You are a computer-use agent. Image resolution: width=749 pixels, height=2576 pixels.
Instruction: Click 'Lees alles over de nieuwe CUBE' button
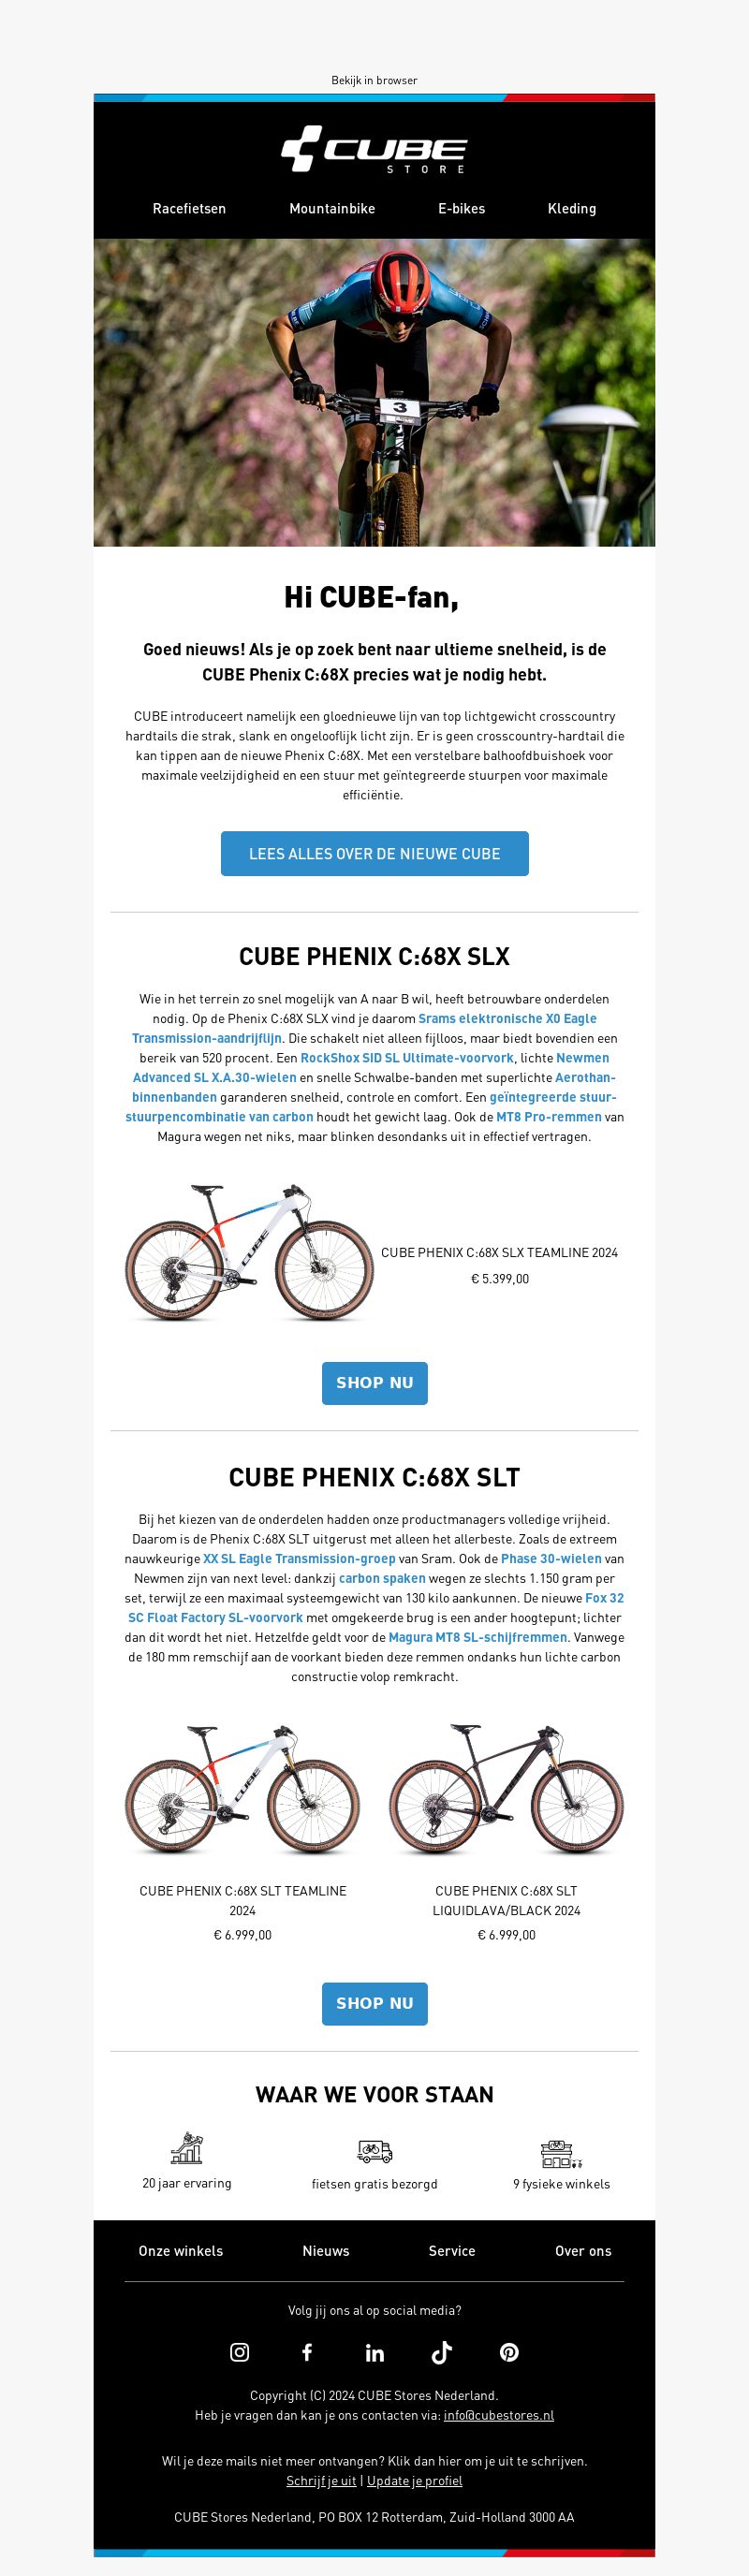(x=374, y=853)
